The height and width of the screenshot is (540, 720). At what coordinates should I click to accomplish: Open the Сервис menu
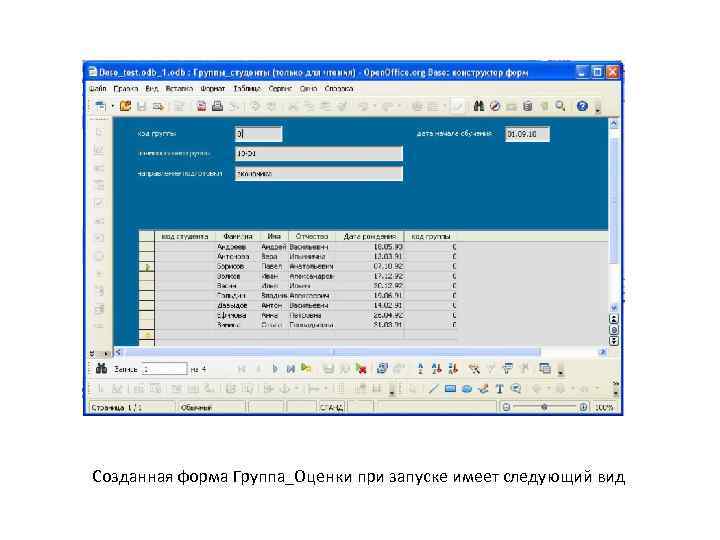280,88
